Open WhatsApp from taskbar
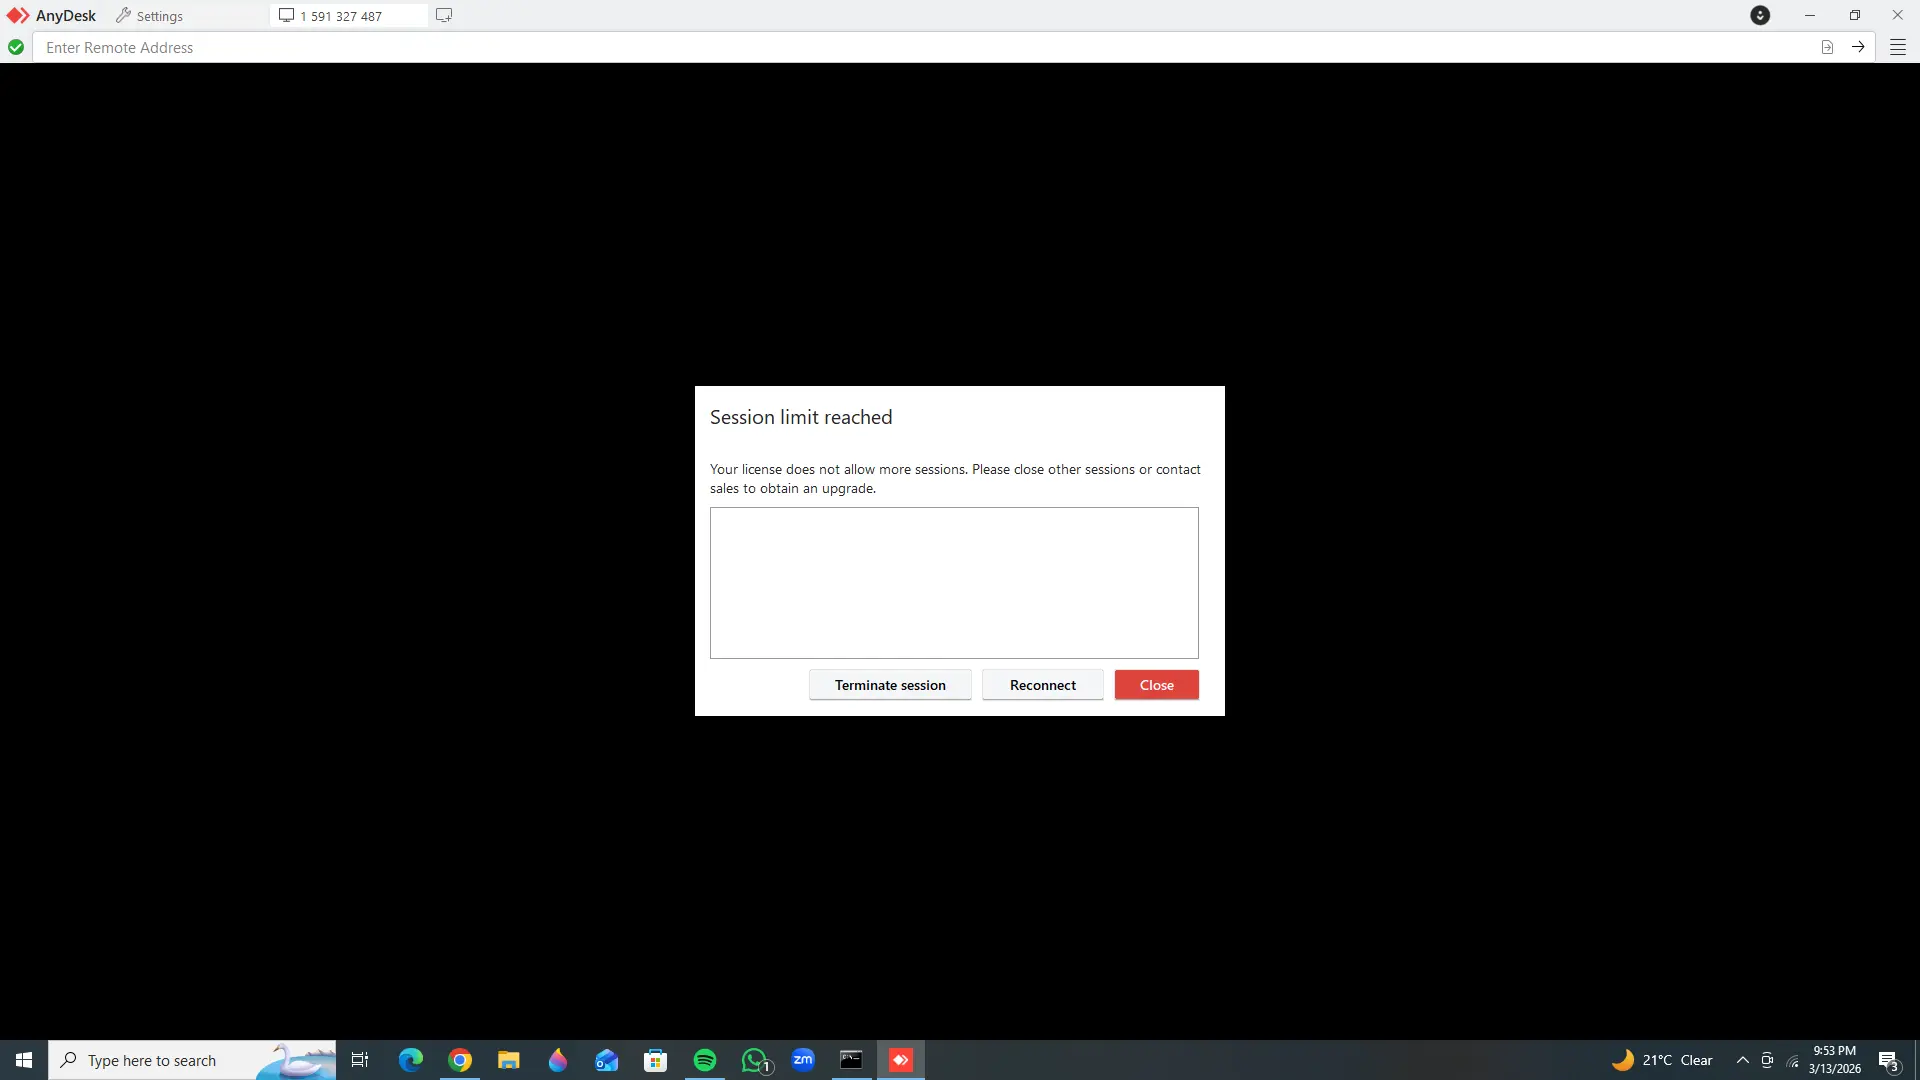 pos(755,1060)
